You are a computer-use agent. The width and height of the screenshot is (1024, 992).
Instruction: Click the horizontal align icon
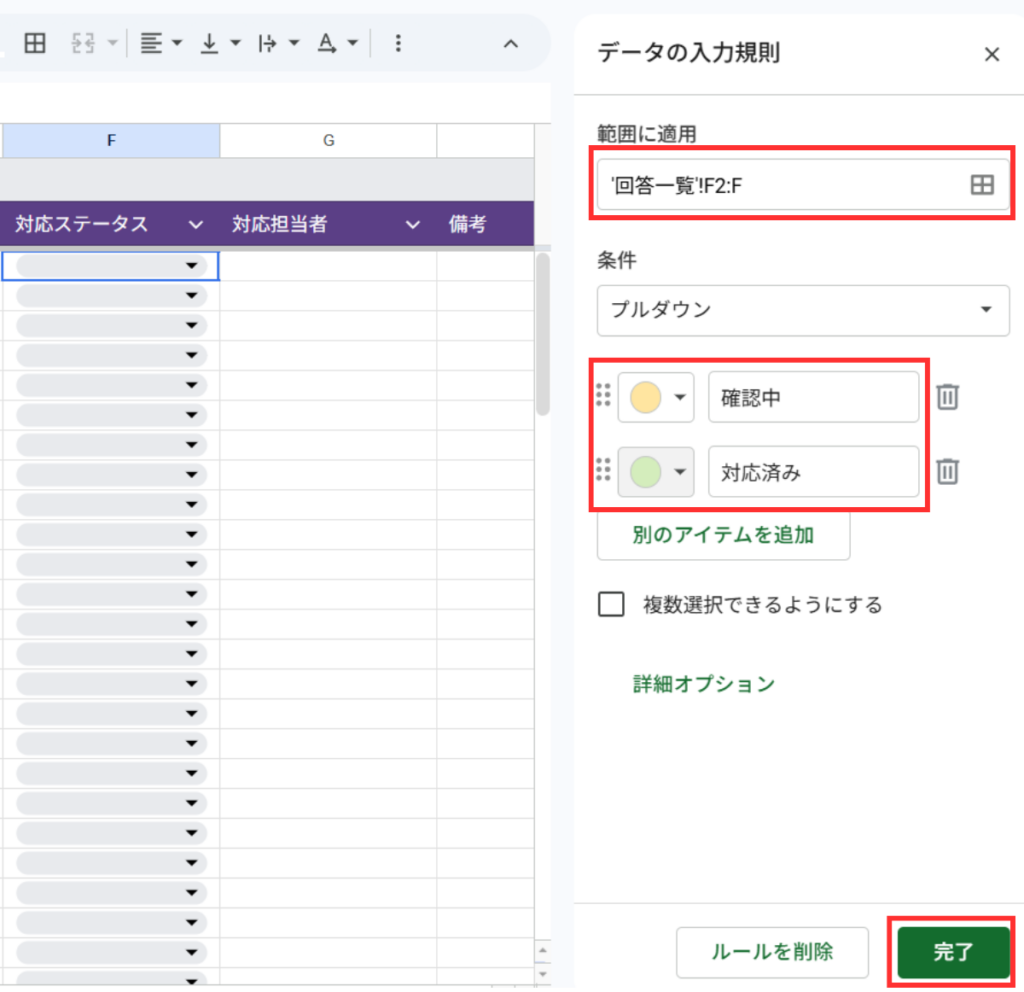click(151, 44)
